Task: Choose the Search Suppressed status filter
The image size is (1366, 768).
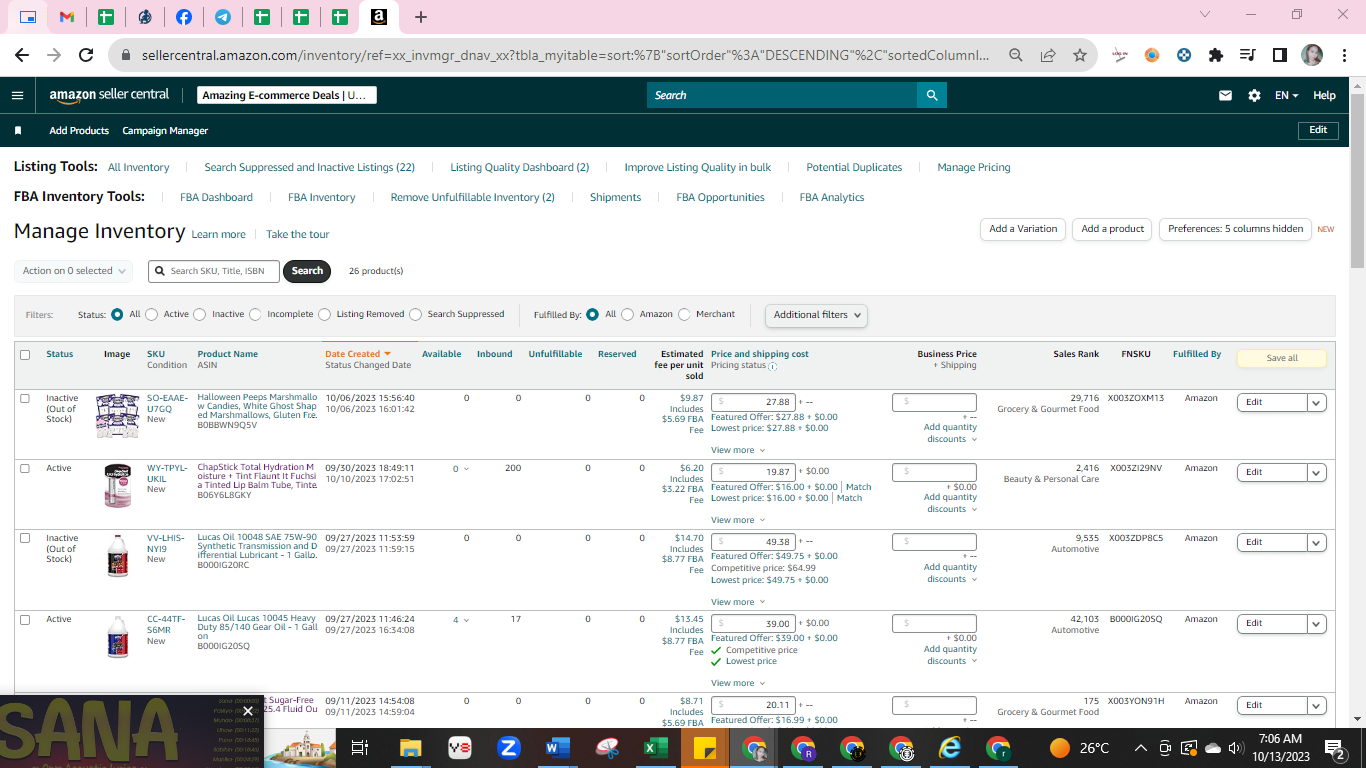Action: [x=415, y=314]
